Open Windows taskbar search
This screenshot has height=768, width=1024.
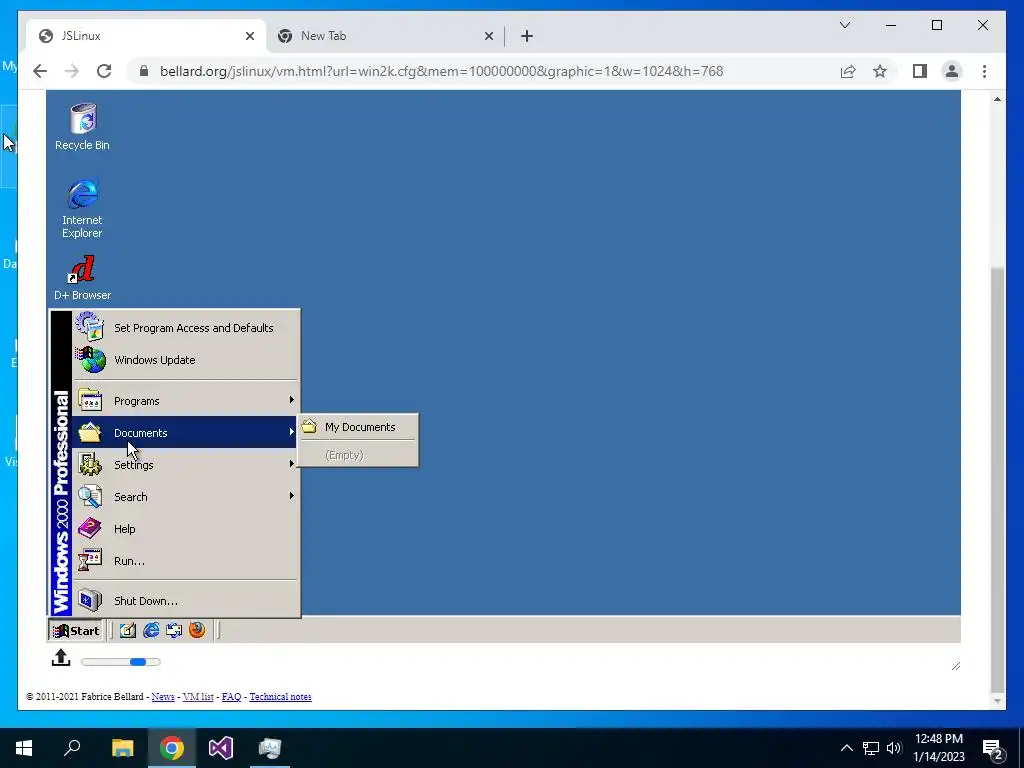pyautogui.click(x=72, y=748)
